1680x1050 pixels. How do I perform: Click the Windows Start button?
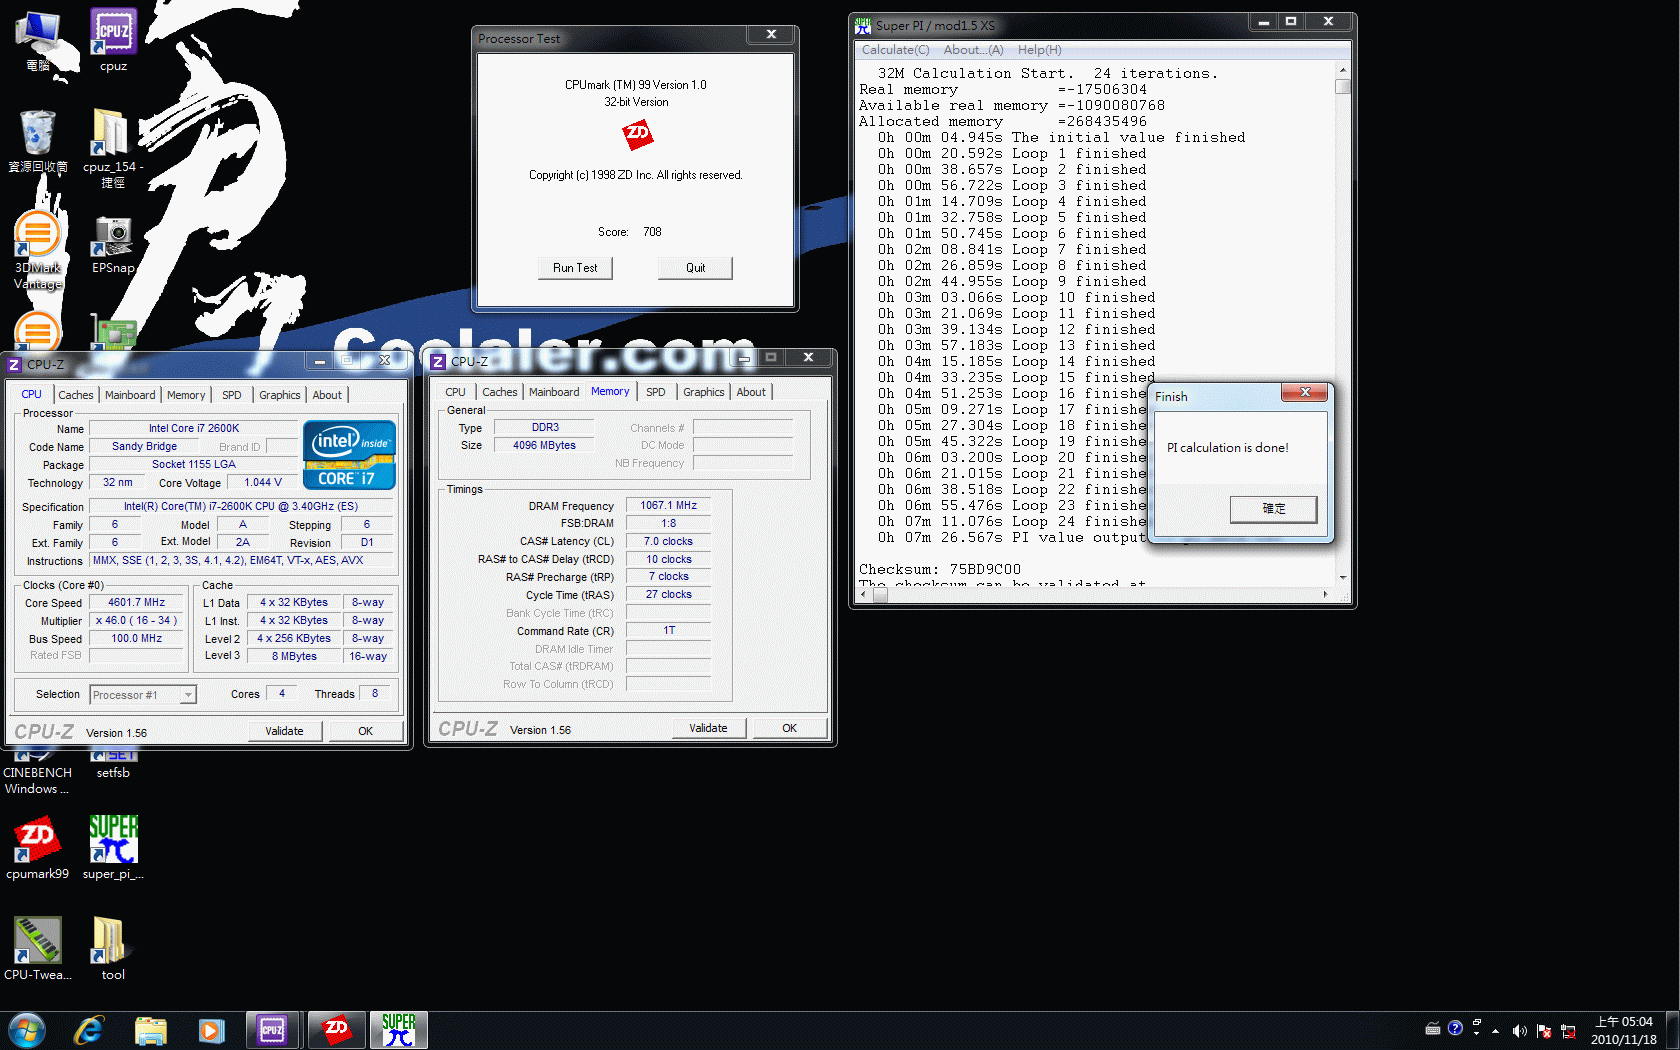tap(27, 1030)
